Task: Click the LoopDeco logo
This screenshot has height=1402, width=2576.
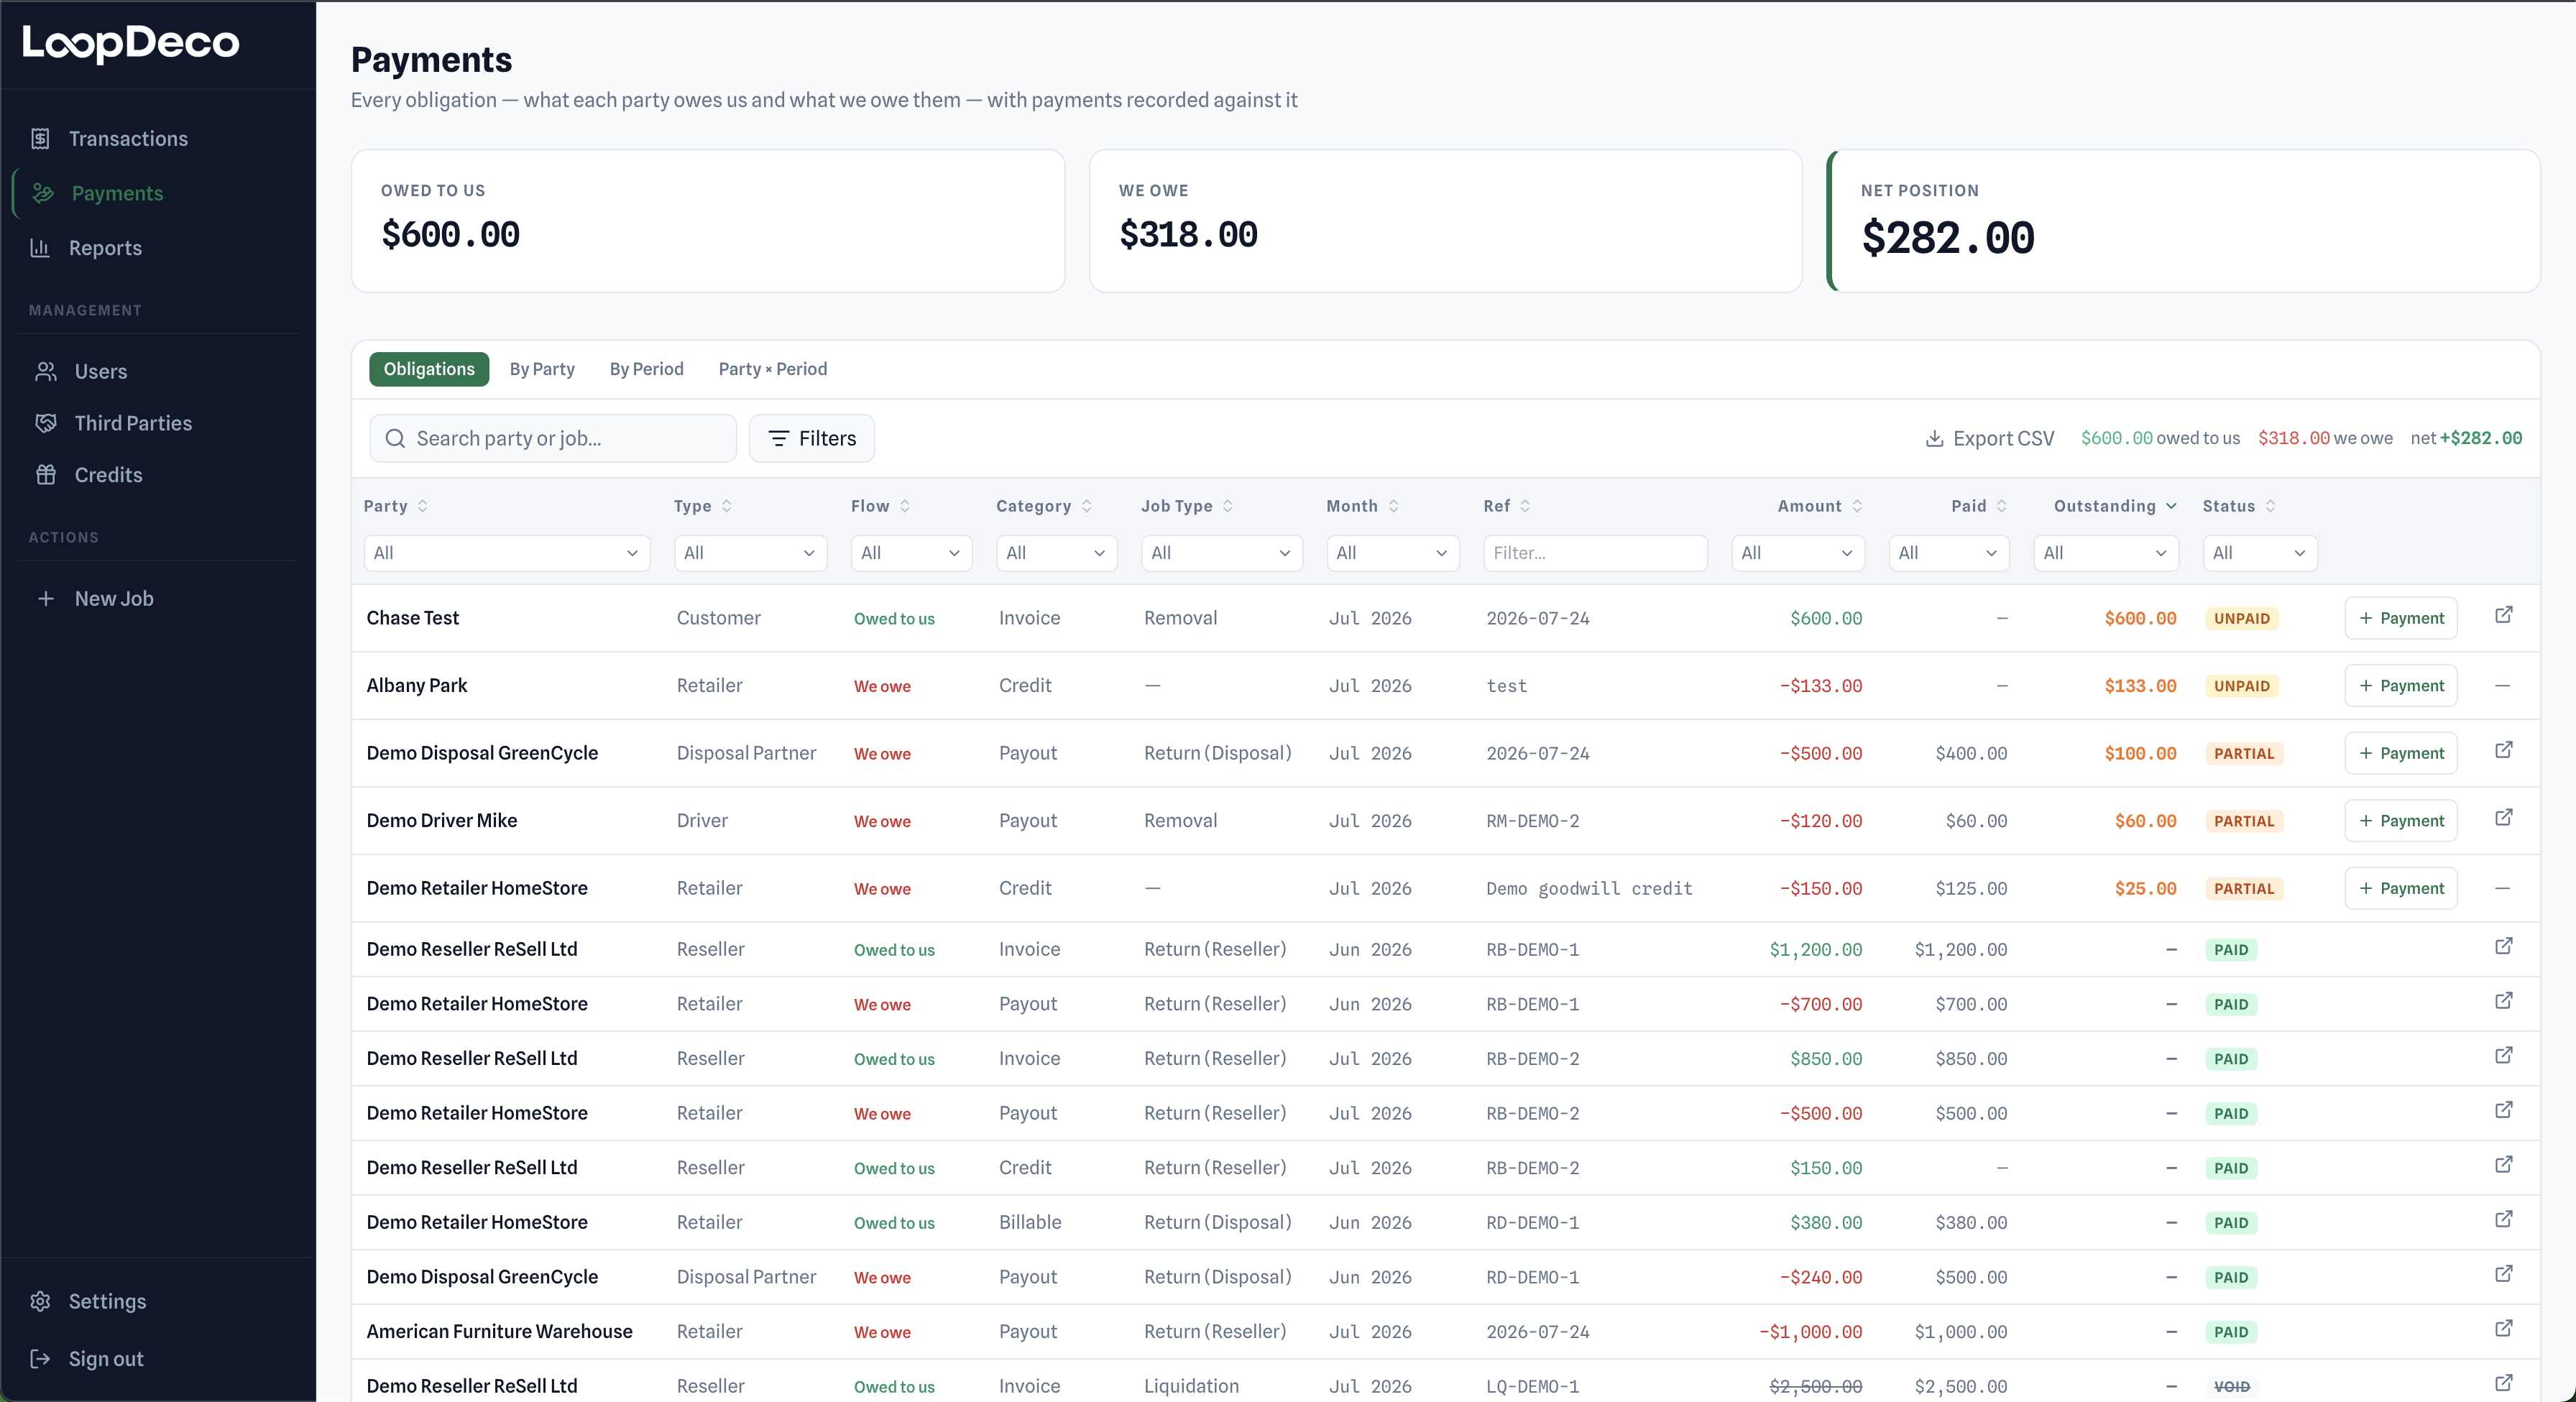Action: tap(131, 43)
